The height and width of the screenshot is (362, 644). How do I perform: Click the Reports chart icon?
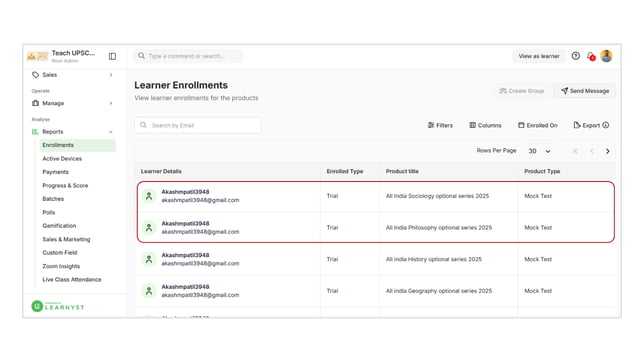click(x=35, y=131)
